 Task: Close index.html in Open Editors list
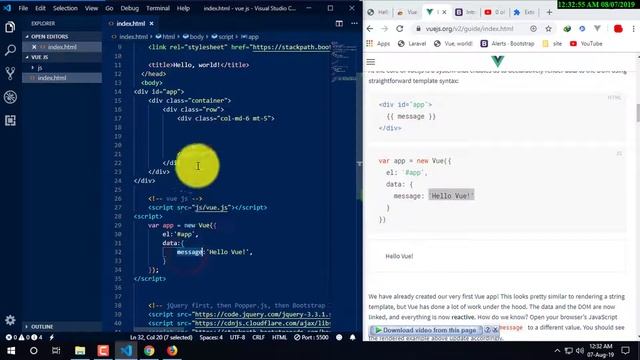pos(34,47)
